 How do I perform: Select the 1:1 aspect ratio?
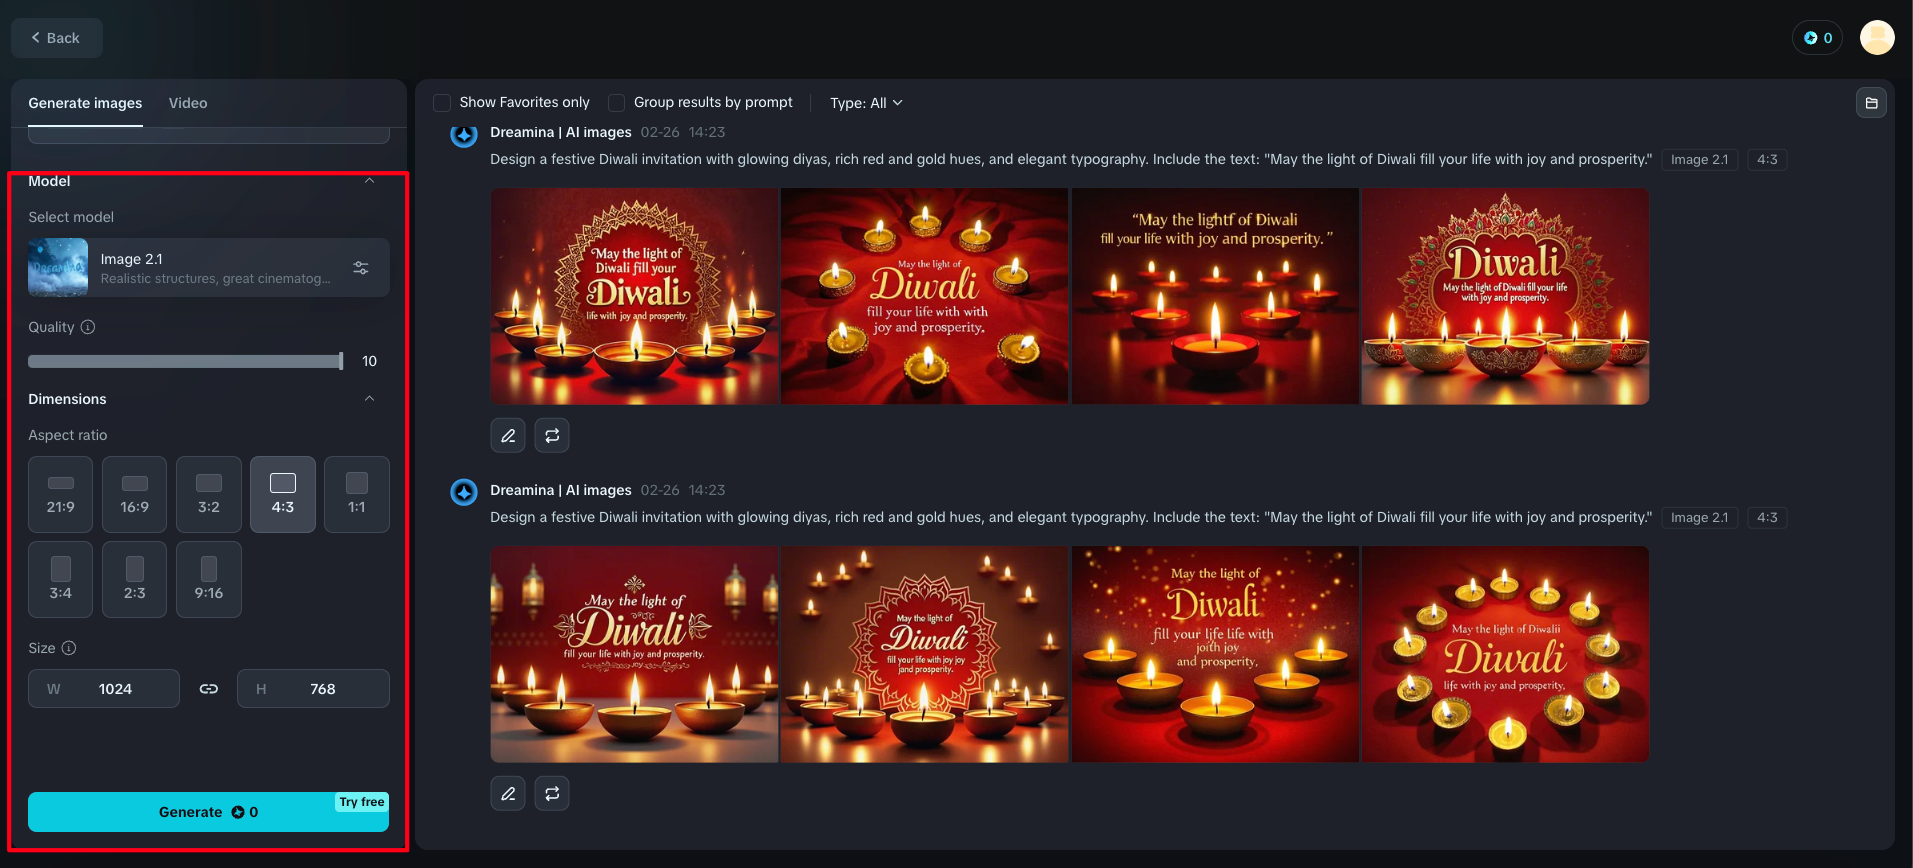pyautogui.click(x=357, y=494)
